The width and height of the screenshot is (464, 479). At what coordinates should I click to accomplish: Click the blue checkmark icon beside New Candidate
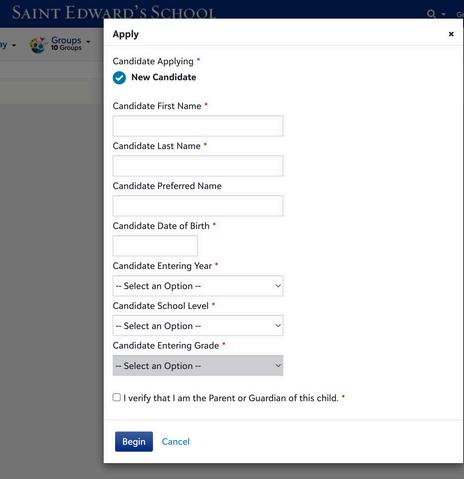pos(119,78)
